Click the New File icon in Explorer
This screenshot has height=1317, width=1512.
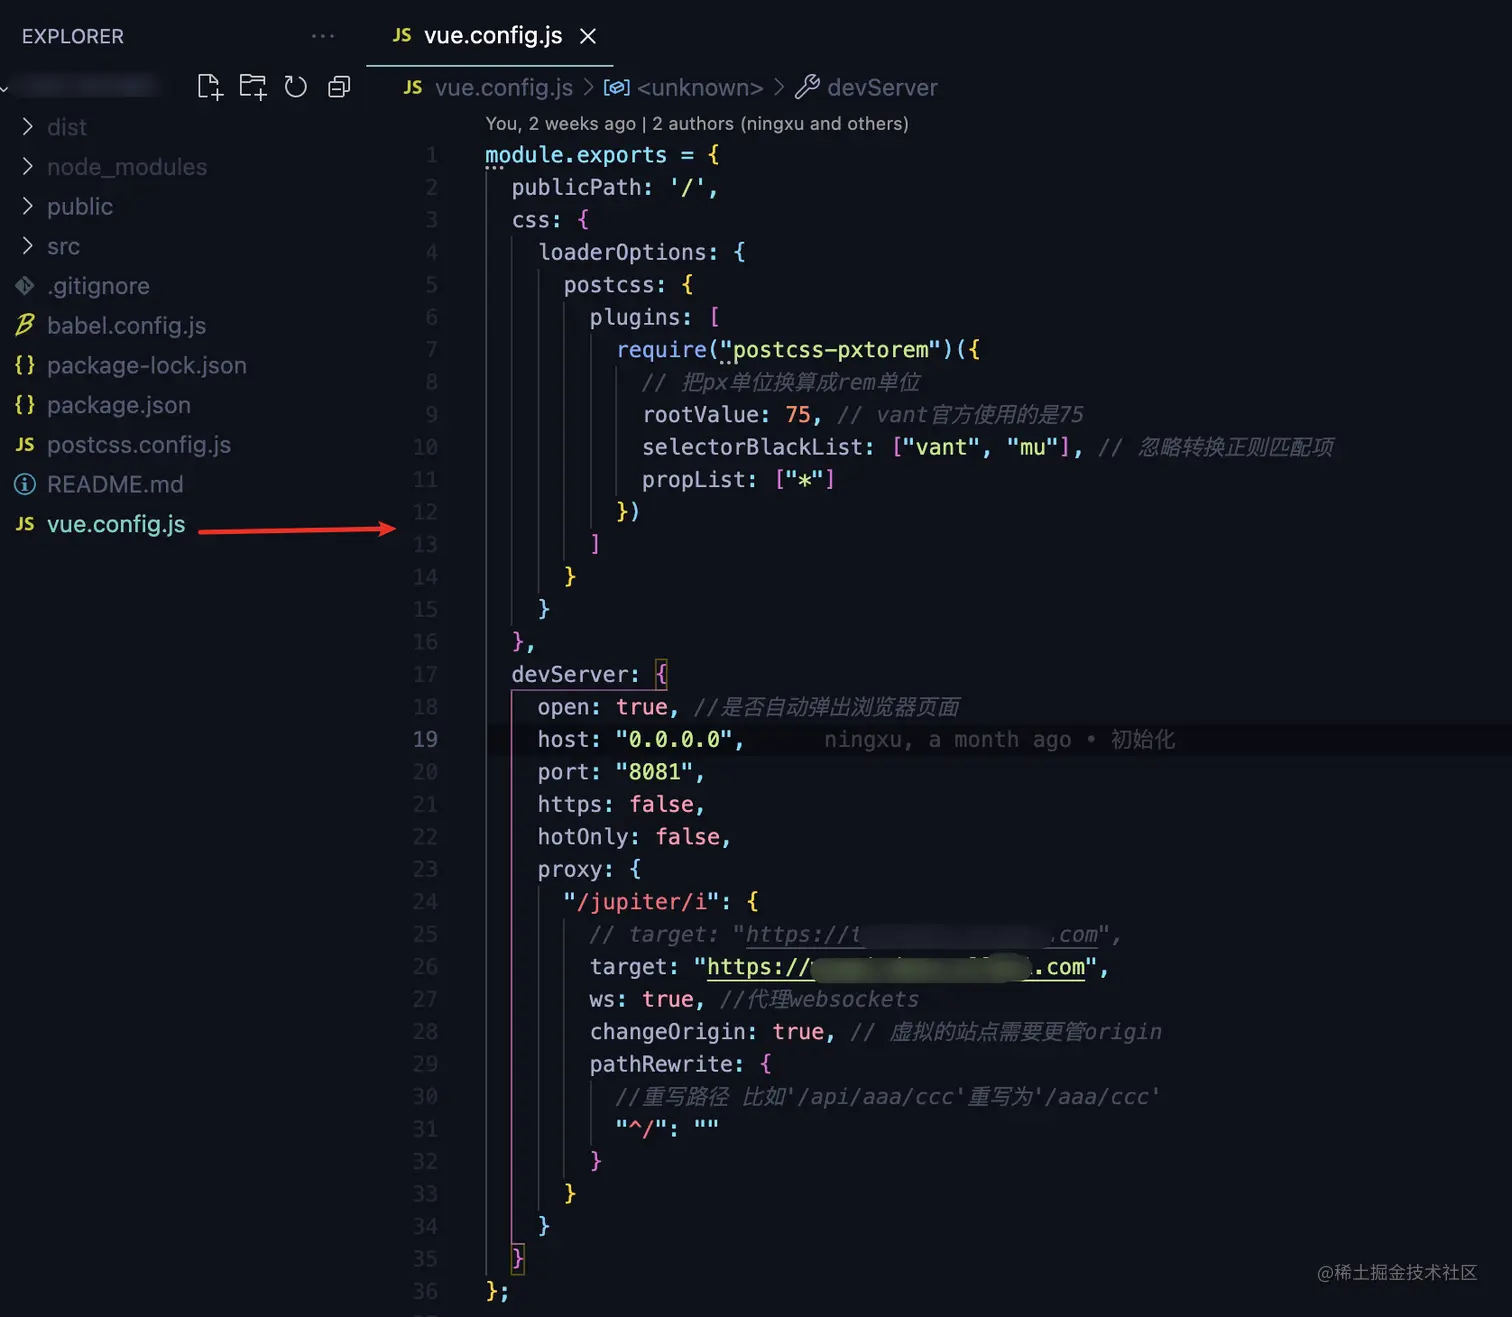point(209,87)
